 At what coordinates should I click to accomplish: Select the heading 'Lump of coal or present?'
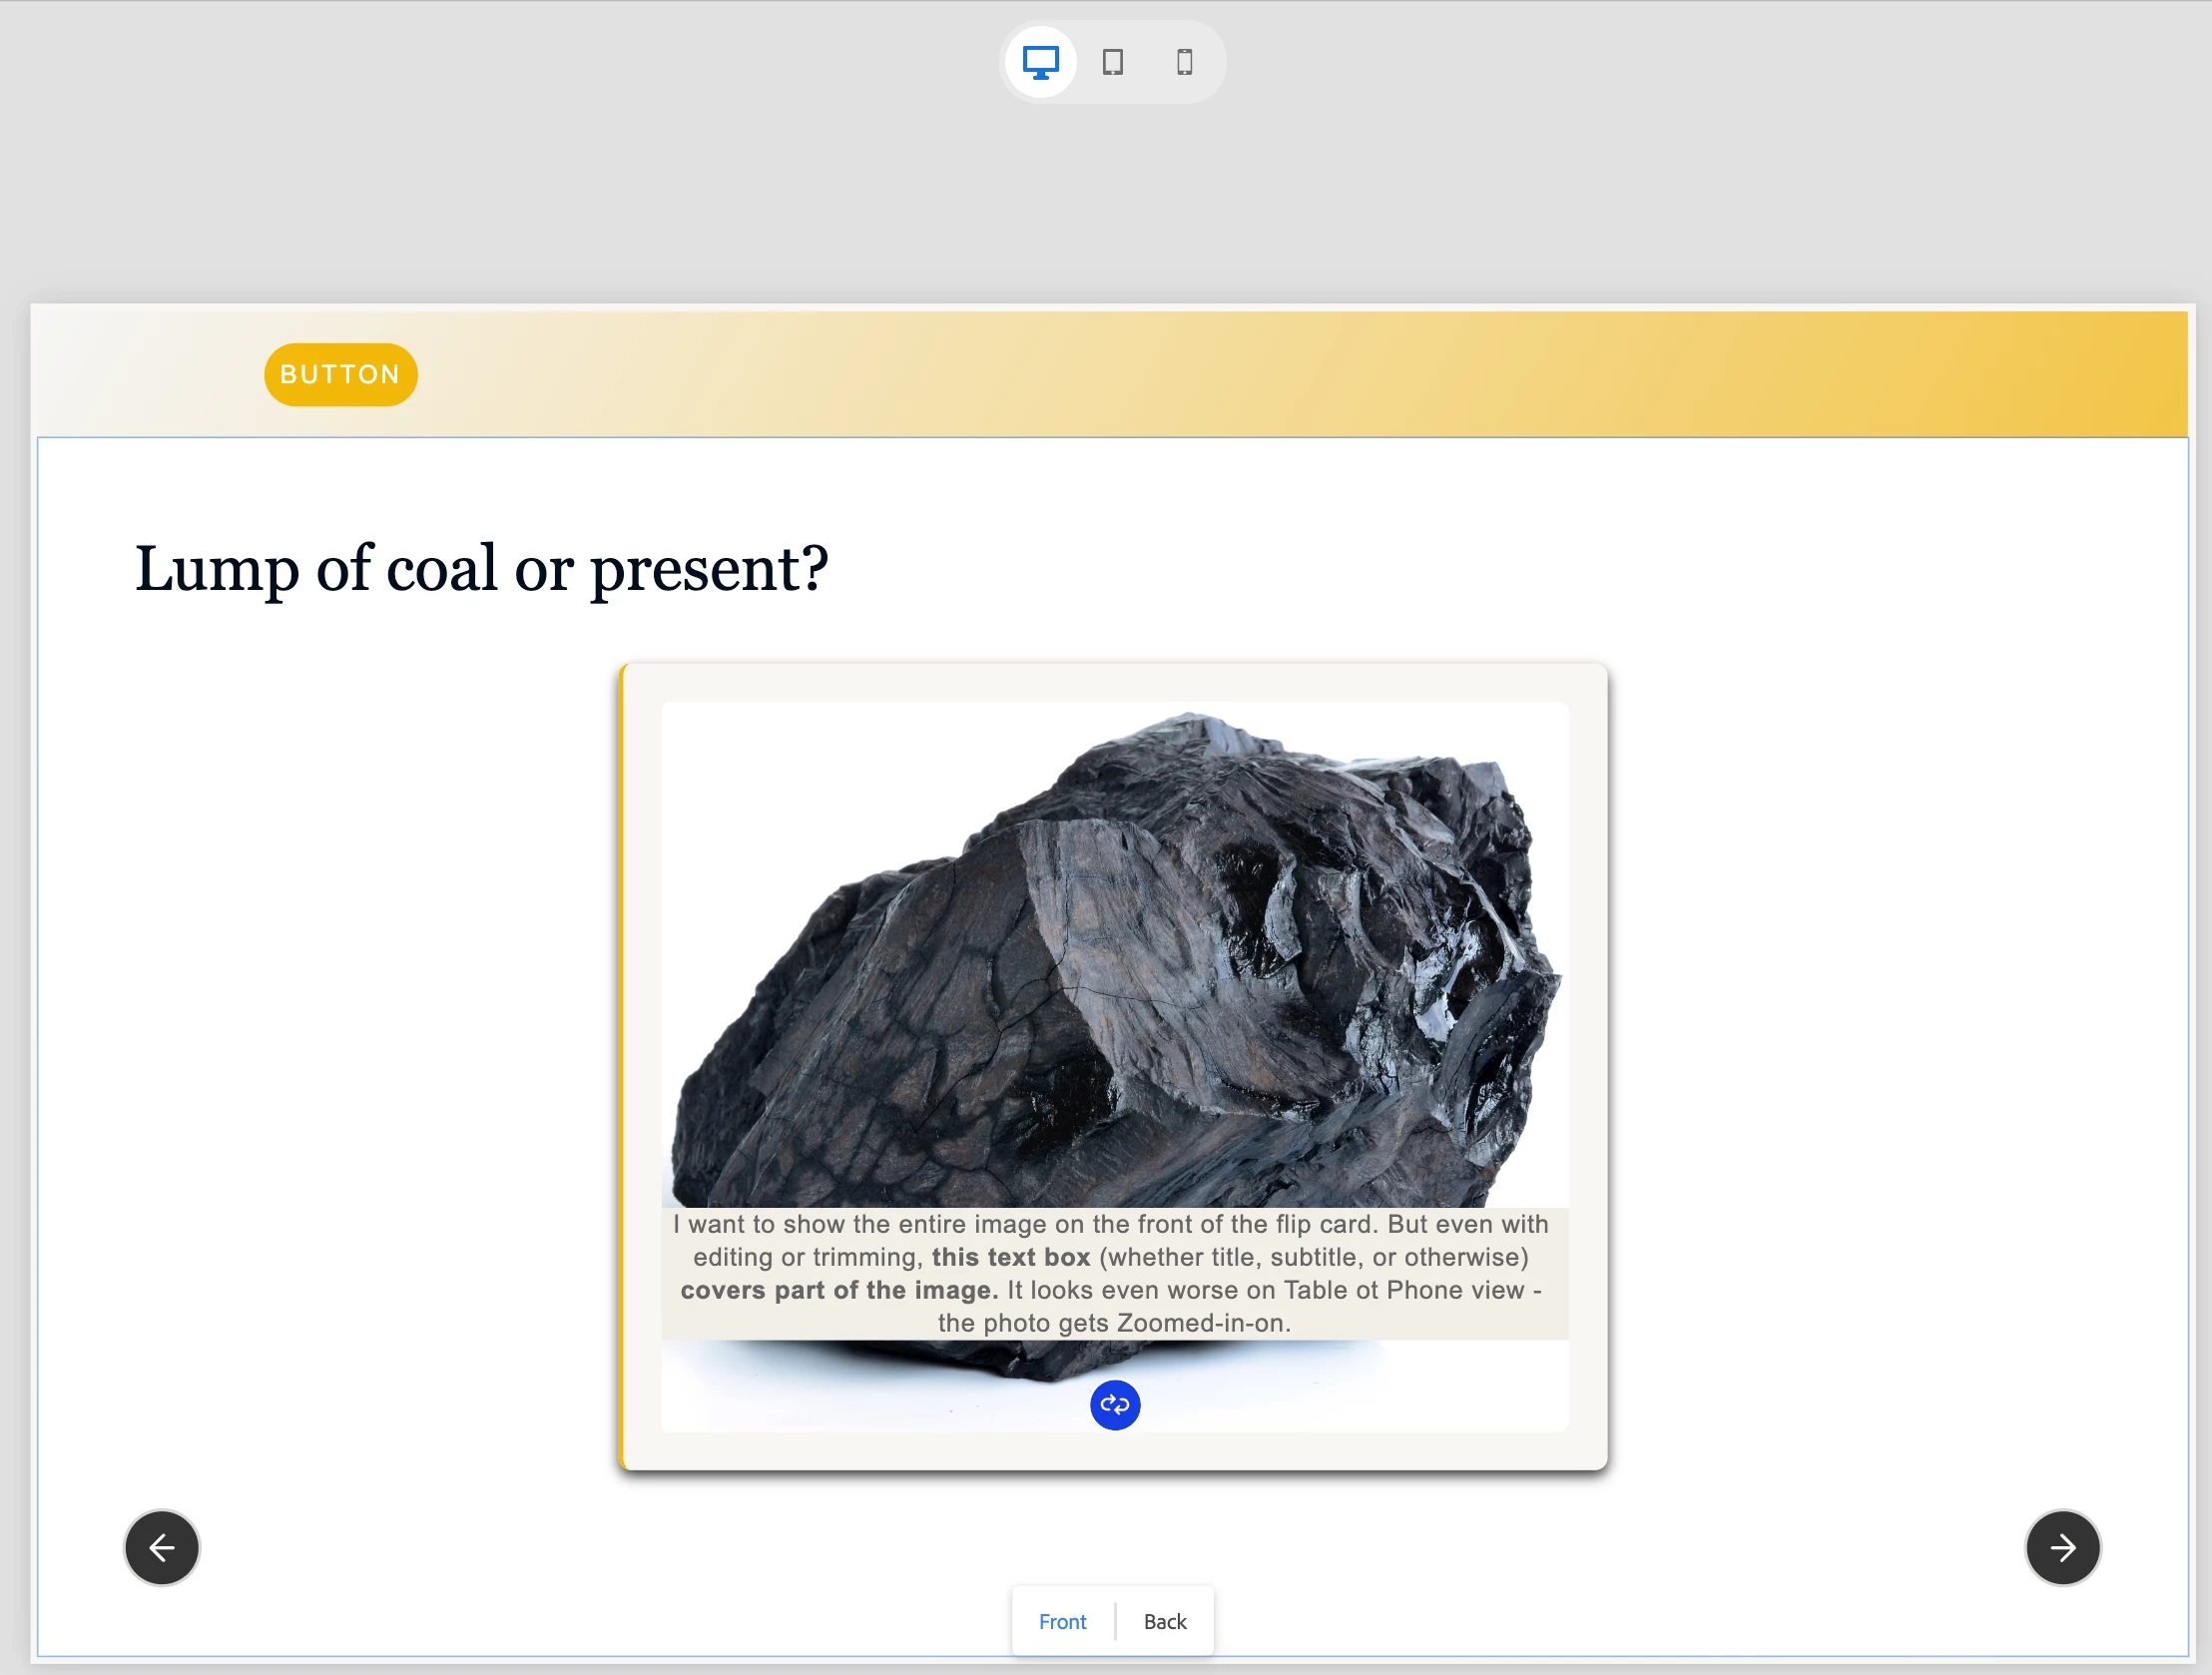481,568
